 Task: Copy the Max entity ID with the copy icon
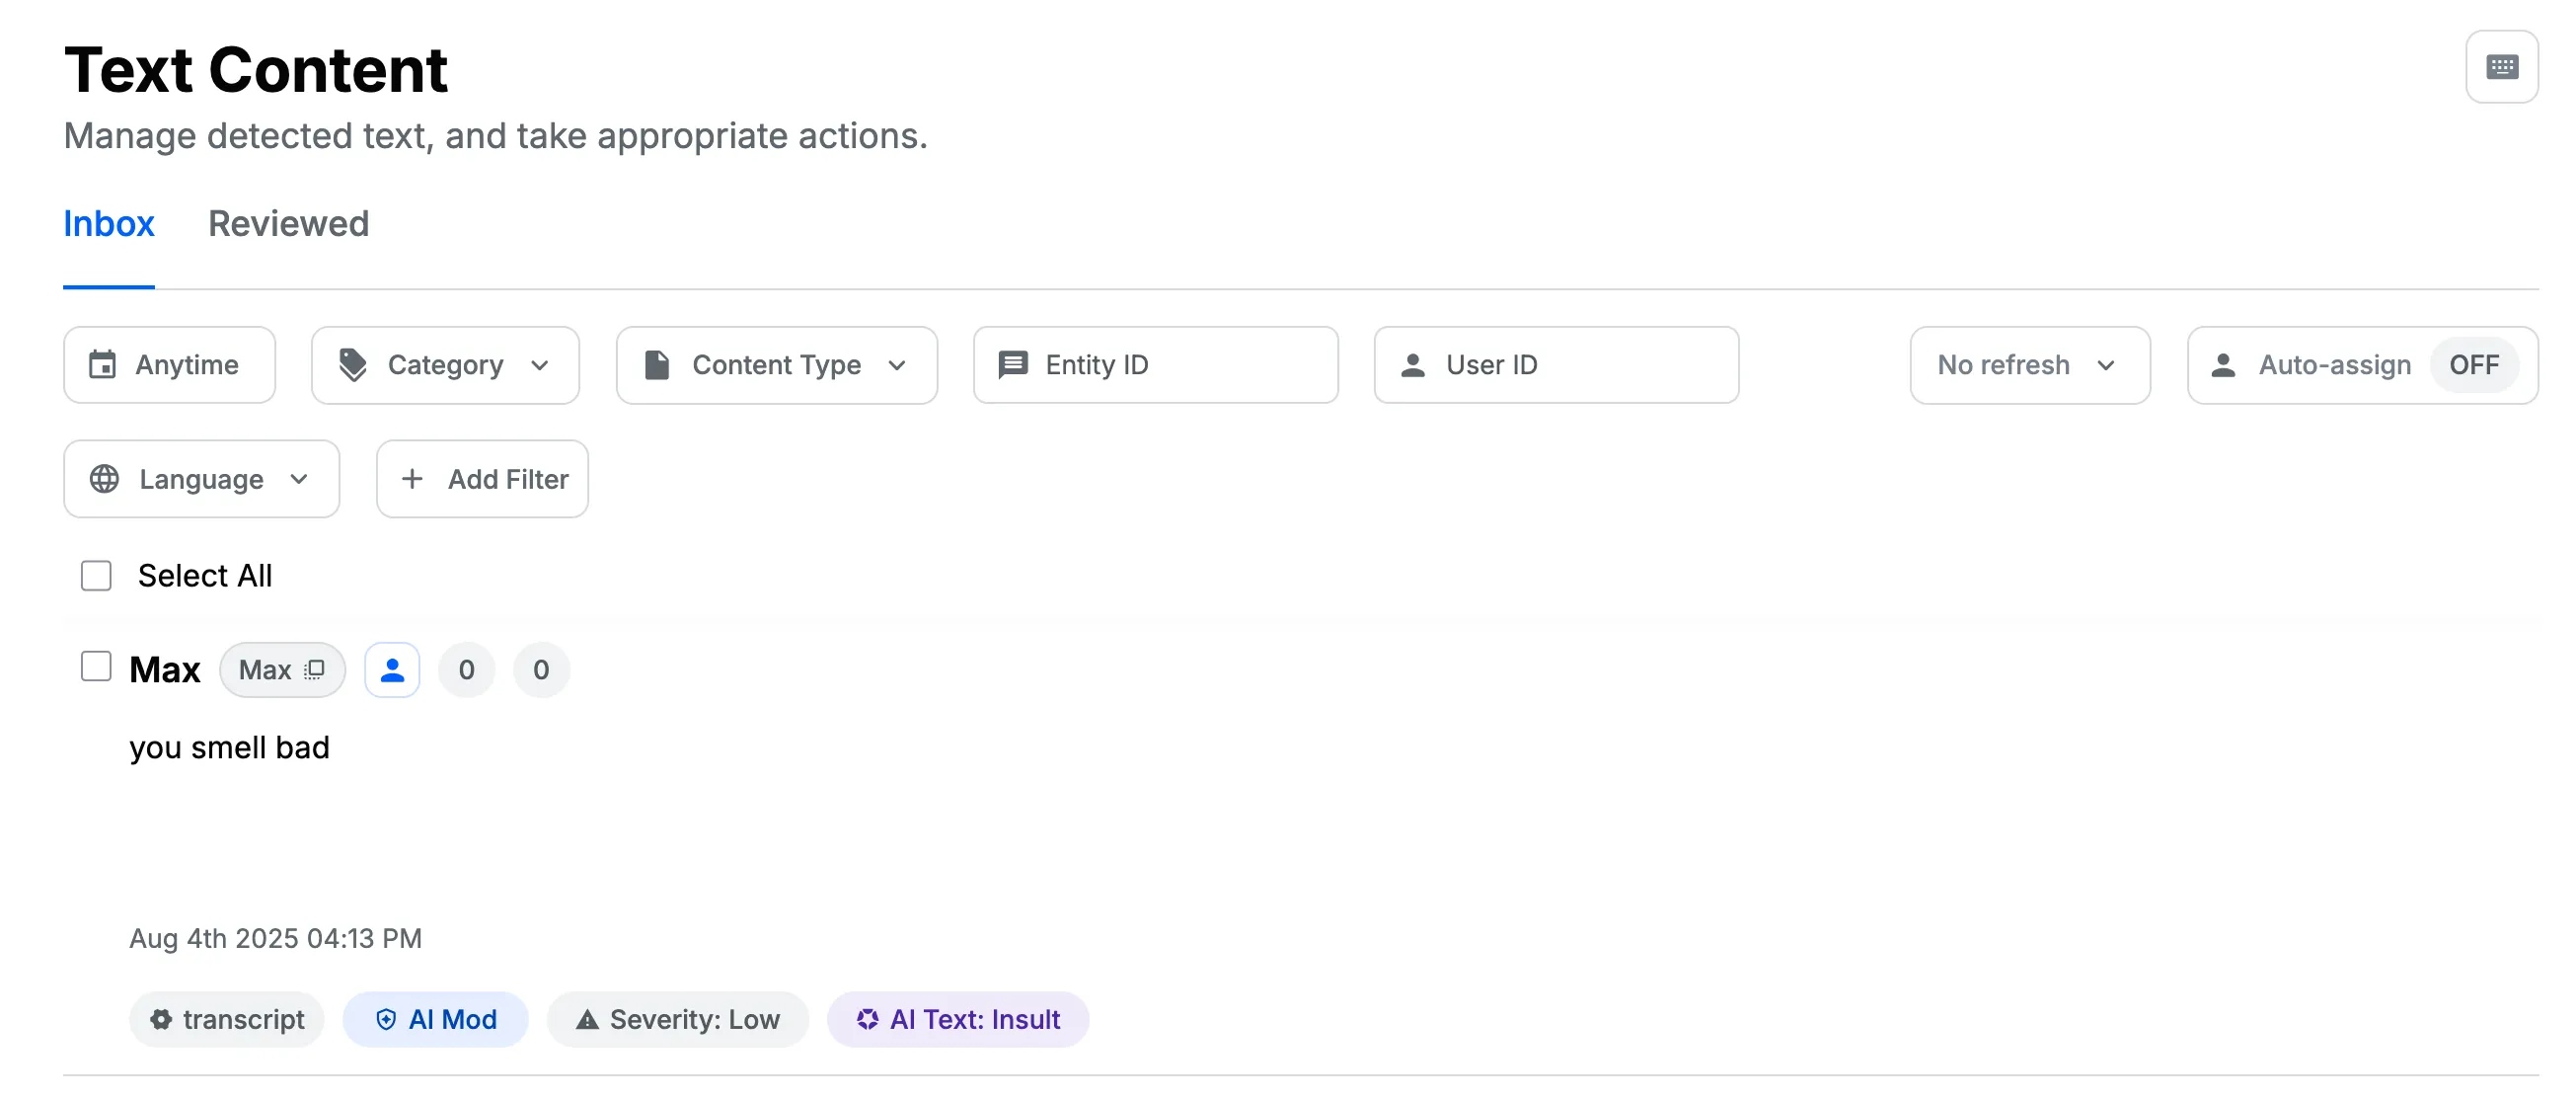pyautogui.click(x=313, y=669)
